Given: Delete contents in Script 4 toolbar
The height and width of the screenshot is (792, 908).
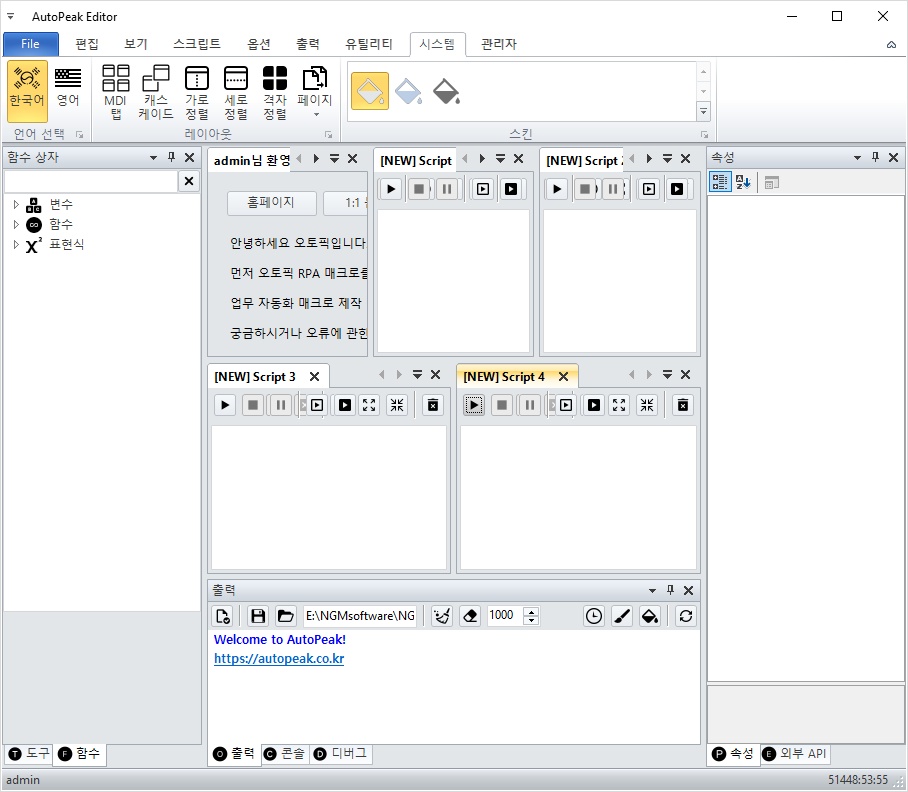Looking at the screenshot, I should point(683,405).
